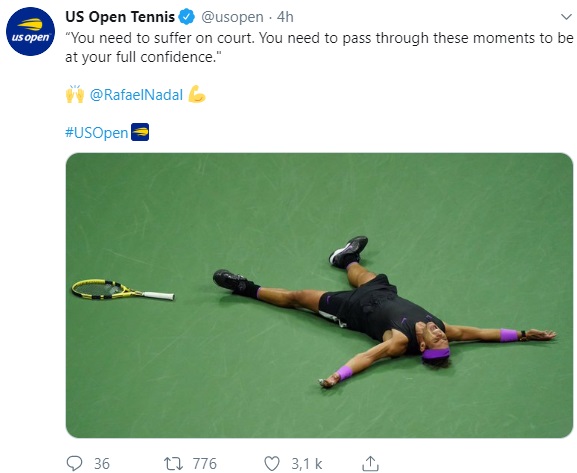Click the tweet quote text
This screenshot has height=473, width=577.
319,47
